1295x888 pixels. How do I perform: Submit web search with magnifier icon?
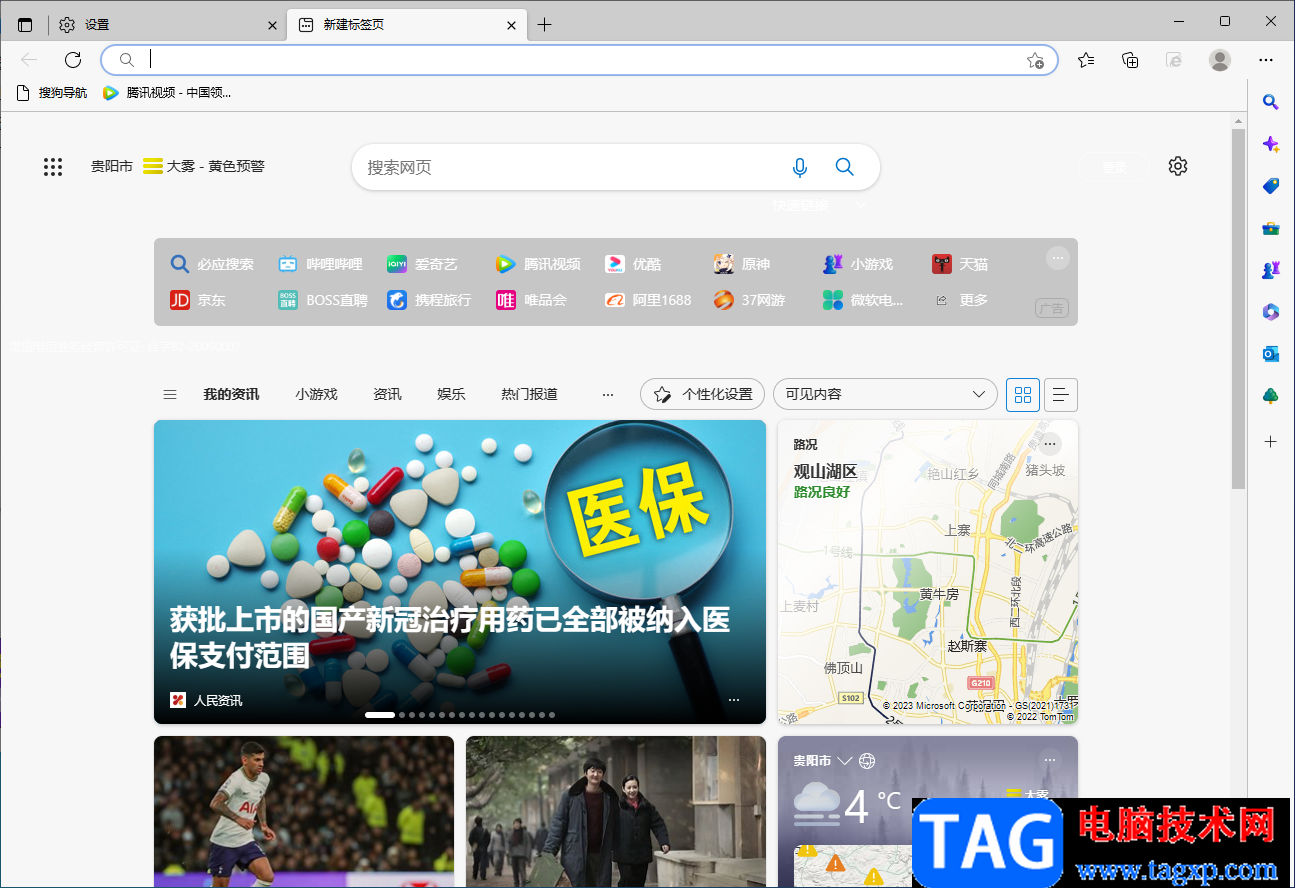tap(845, 167)
